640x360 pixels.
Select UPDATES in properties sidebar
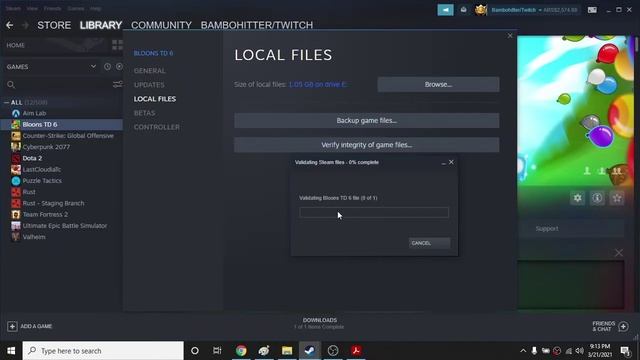pos(149,85)
